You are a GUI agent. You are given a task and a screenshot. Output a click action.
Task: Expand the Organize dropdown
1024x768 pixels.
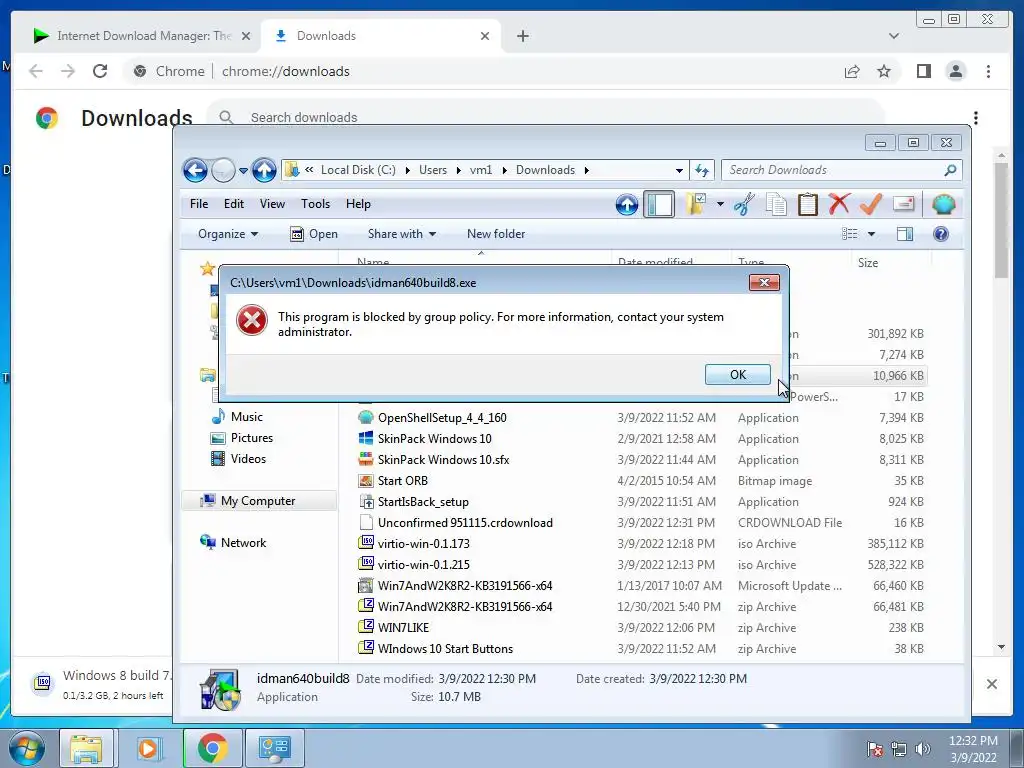point(228,234)
